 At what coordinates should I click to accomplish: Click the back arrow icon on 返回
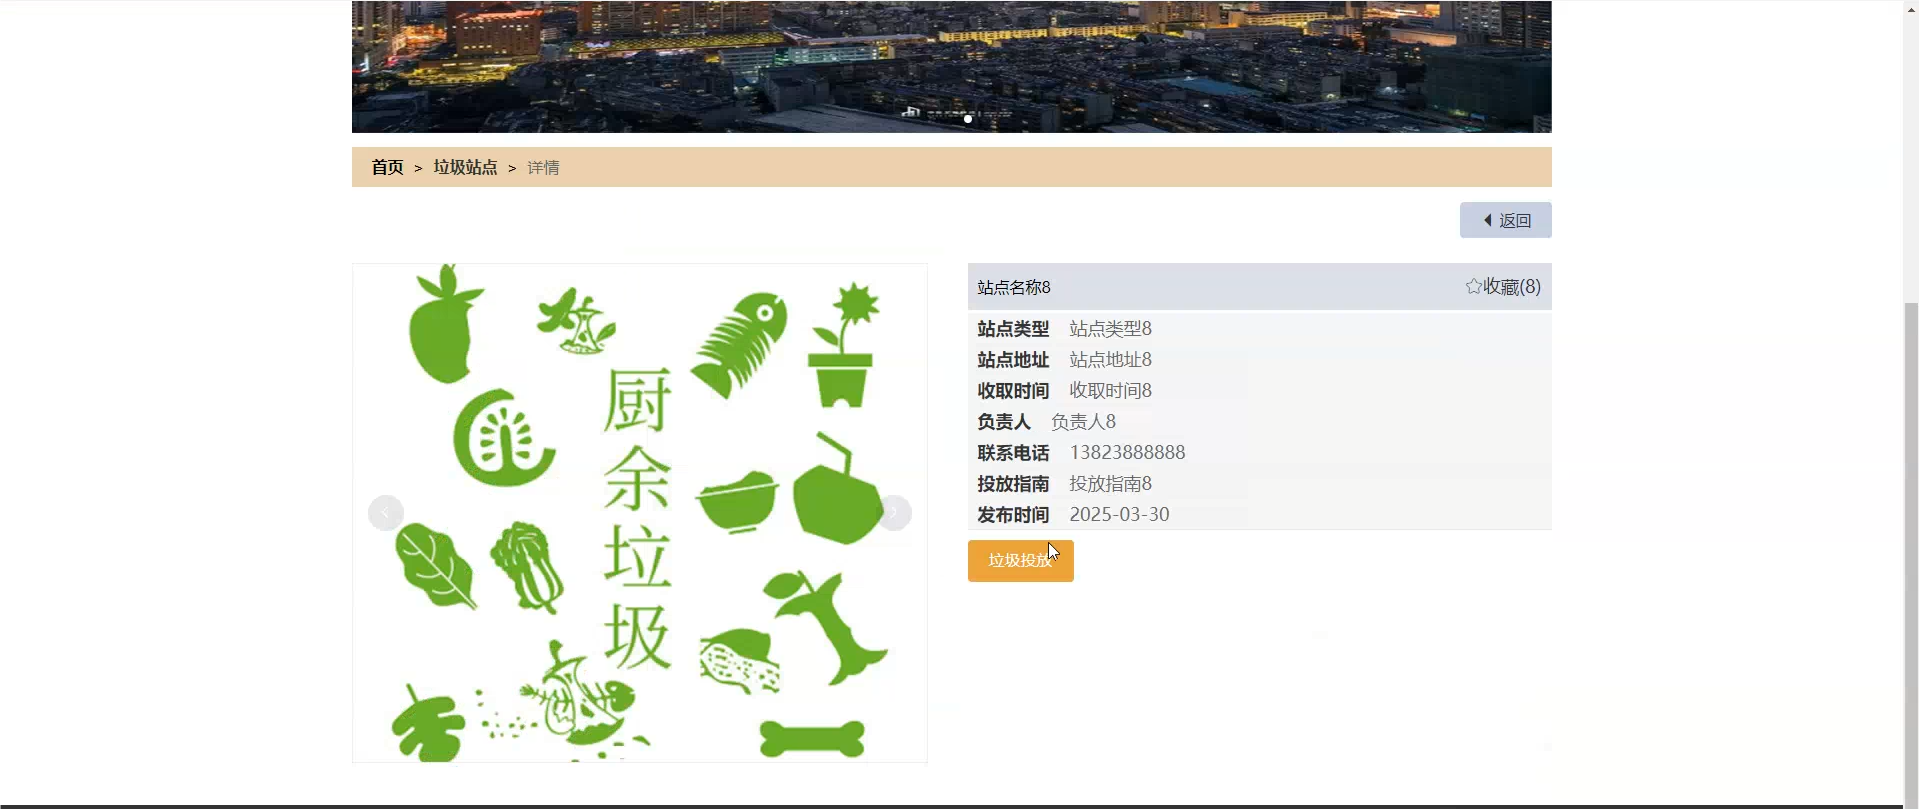[x=1488, y=220]
